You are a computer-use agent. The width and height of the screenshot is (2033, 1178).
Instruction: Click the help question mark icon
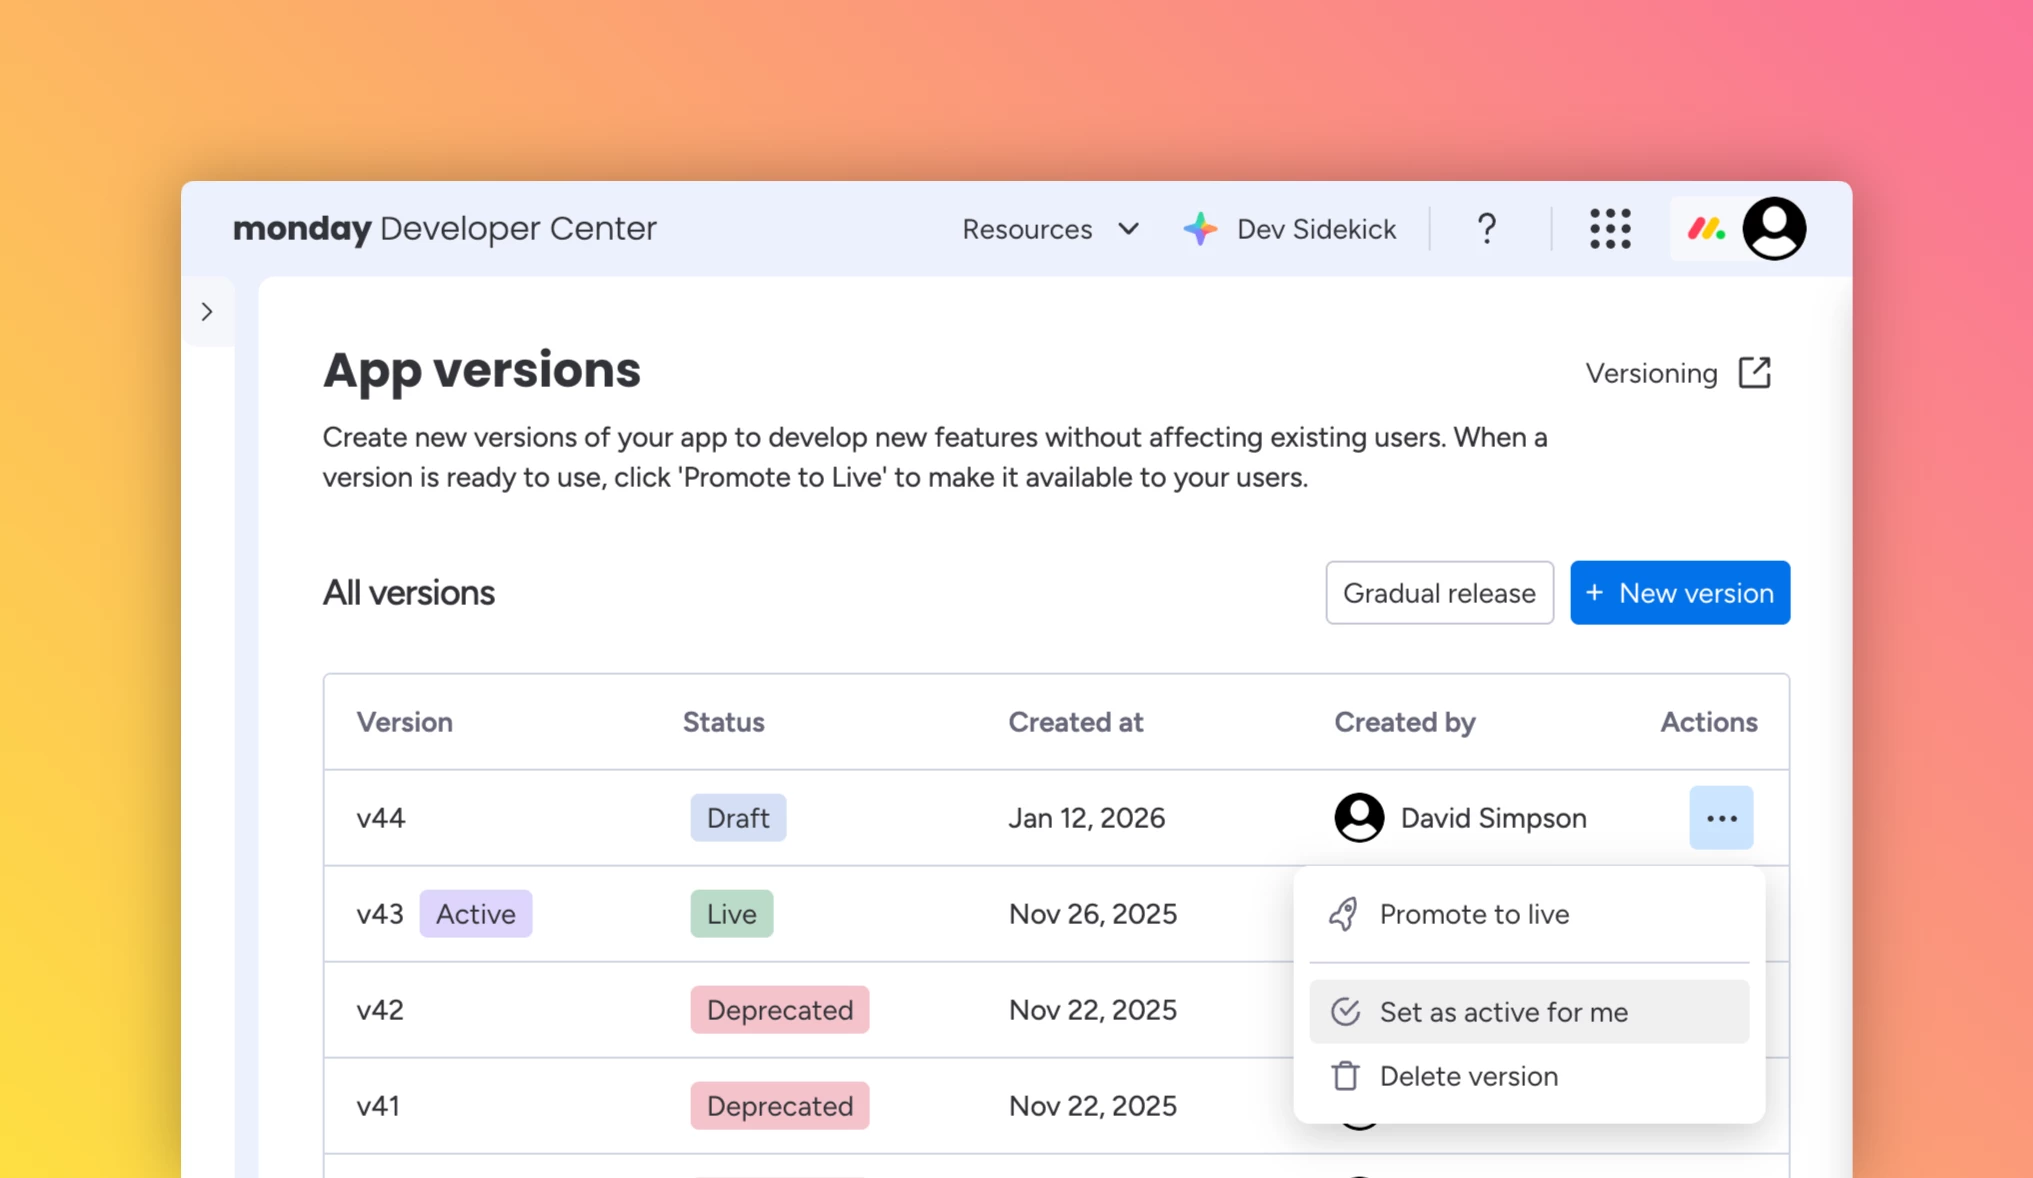click(x=1486, y=228)
